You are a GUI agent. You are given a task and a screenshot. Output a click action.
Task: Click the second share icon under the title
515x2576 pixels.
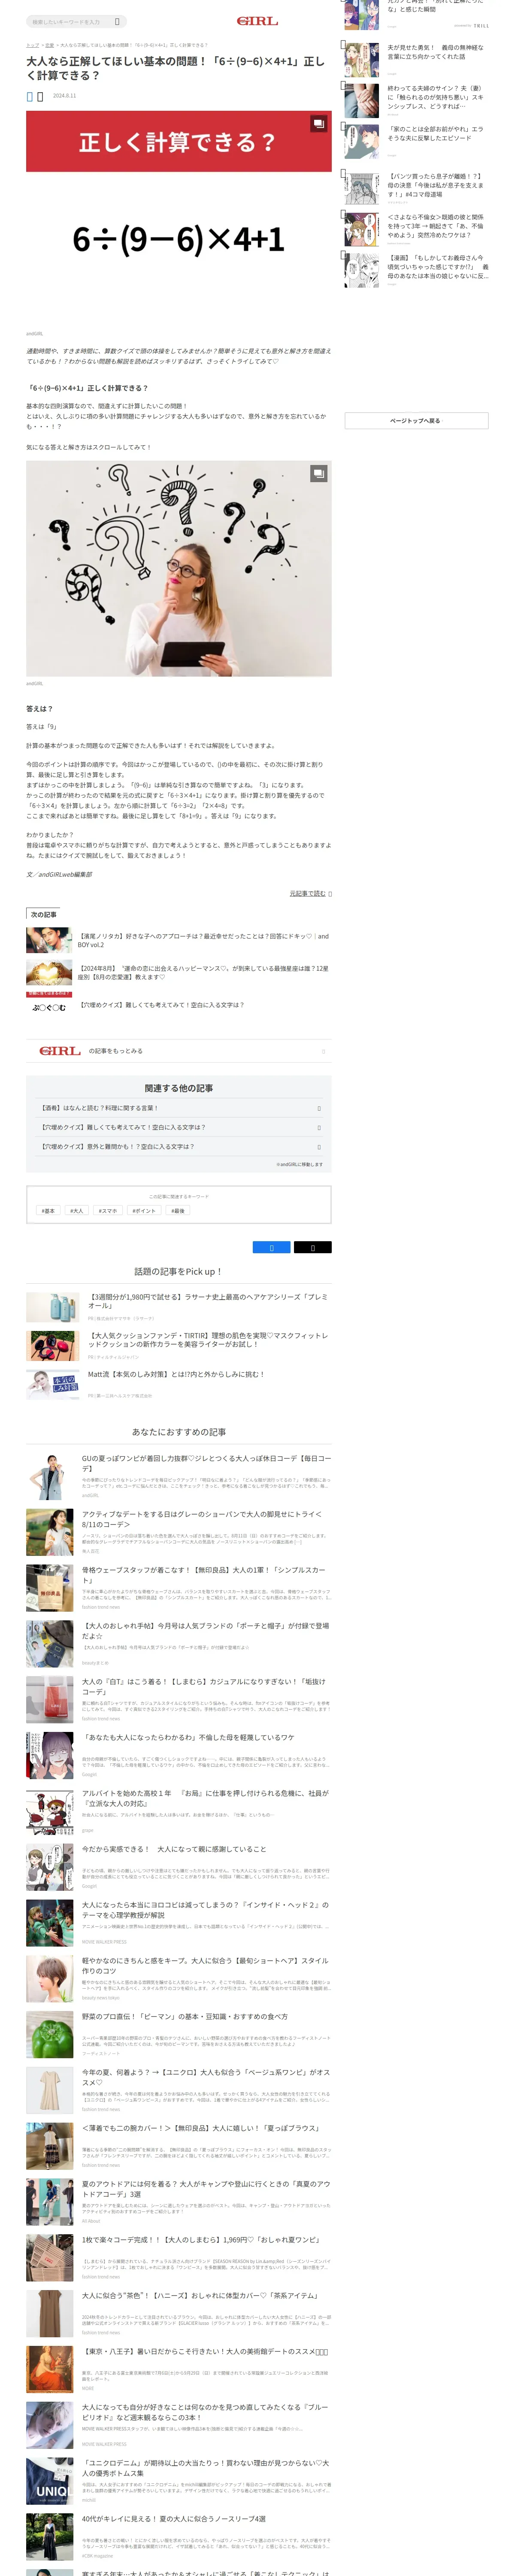[x=40, y=96]
